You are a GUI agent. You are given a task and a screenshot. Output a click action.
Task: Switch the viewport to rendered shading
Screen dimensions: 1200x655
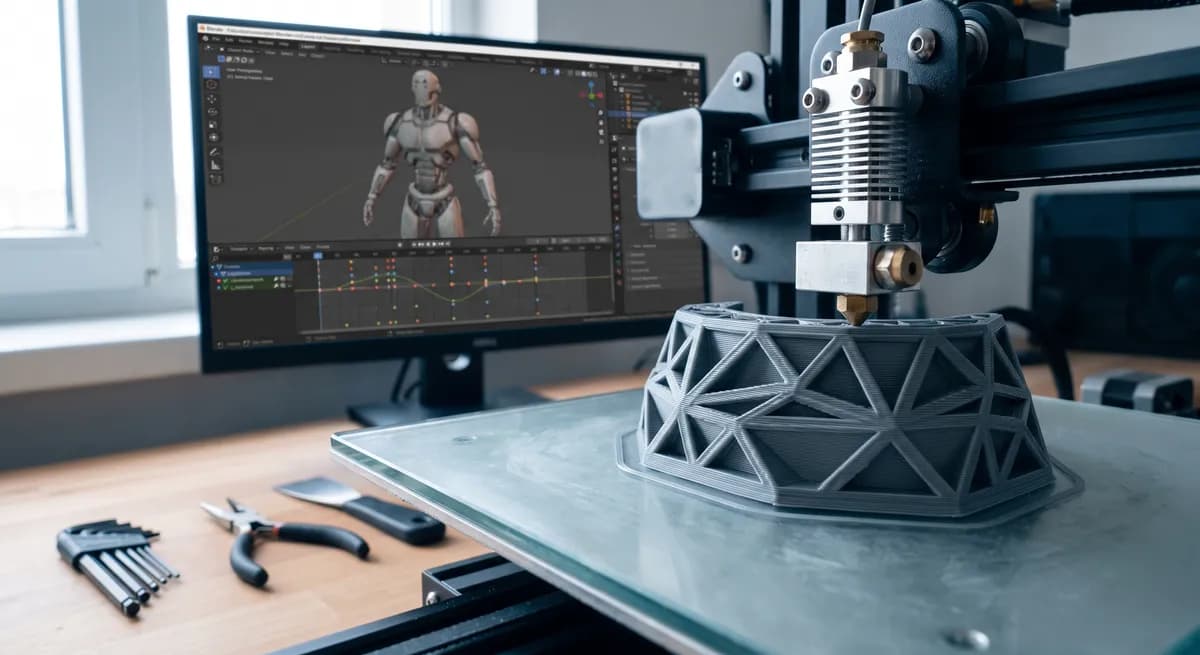[595, 74]
